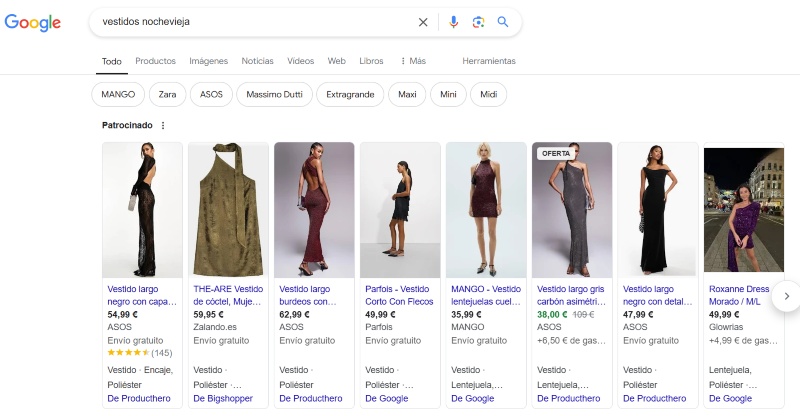Open the Parfois fringe dress image

tap(400, 210)
